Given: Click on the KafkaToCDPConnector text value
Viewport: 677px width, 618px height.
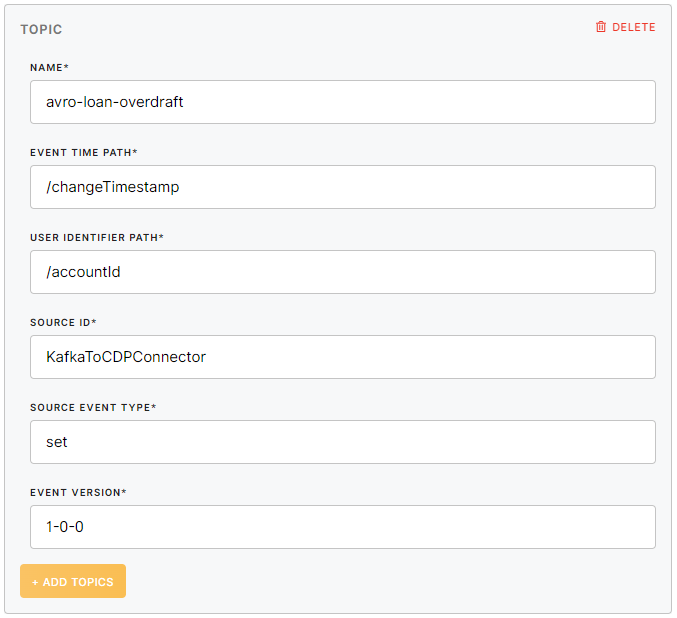Looking at the screenshot, I should pos(126,357).
